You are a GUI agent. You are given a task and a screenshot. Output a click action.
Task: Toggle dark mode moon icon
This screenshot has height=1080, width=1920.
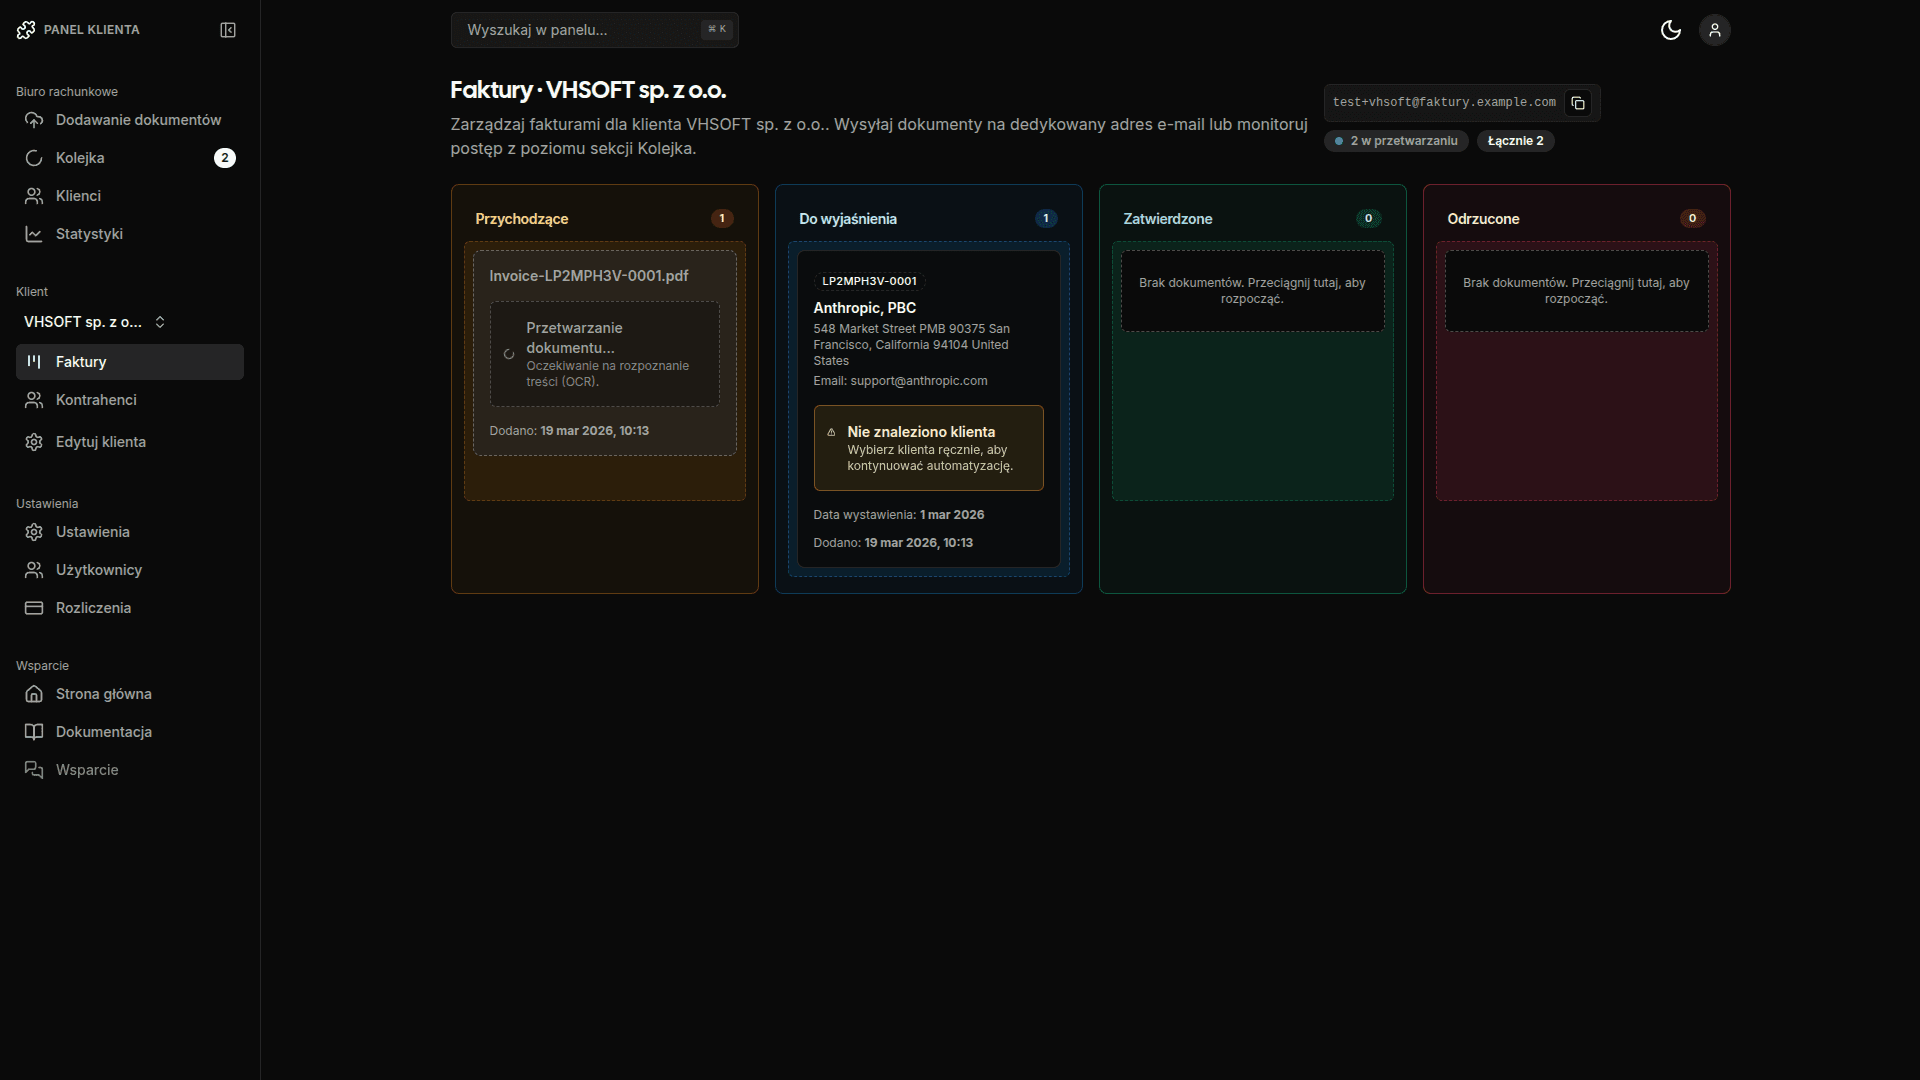[x=1670, y=30]
